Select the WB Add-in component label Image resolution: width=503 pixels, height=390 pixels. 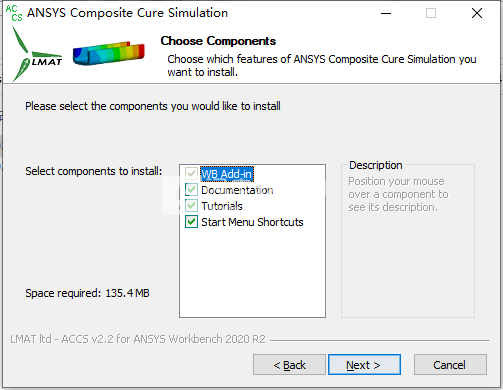(x=227, y=174)
